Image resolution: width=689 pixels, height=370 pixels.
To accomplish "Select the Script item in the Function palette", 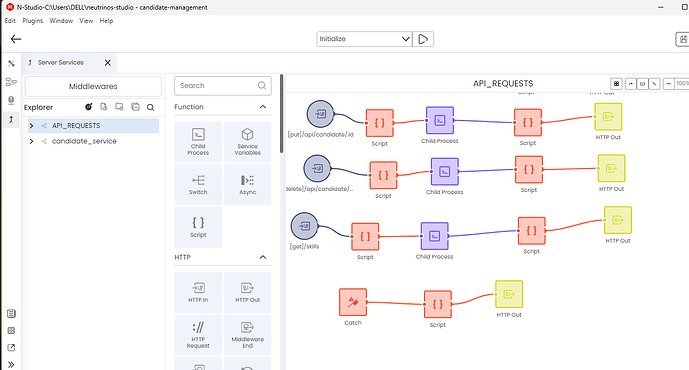I will point(198,227).
